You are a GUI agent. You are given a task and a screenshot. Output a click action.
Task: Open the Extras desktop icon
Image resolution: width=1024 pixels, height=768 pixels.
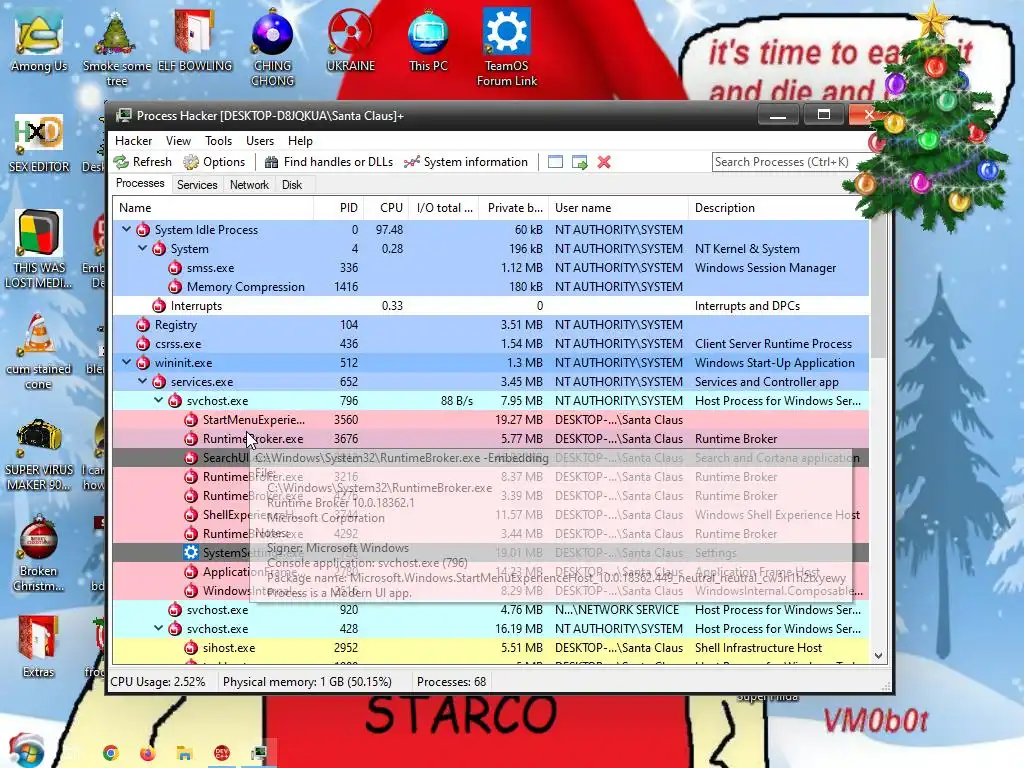(39, 647)
